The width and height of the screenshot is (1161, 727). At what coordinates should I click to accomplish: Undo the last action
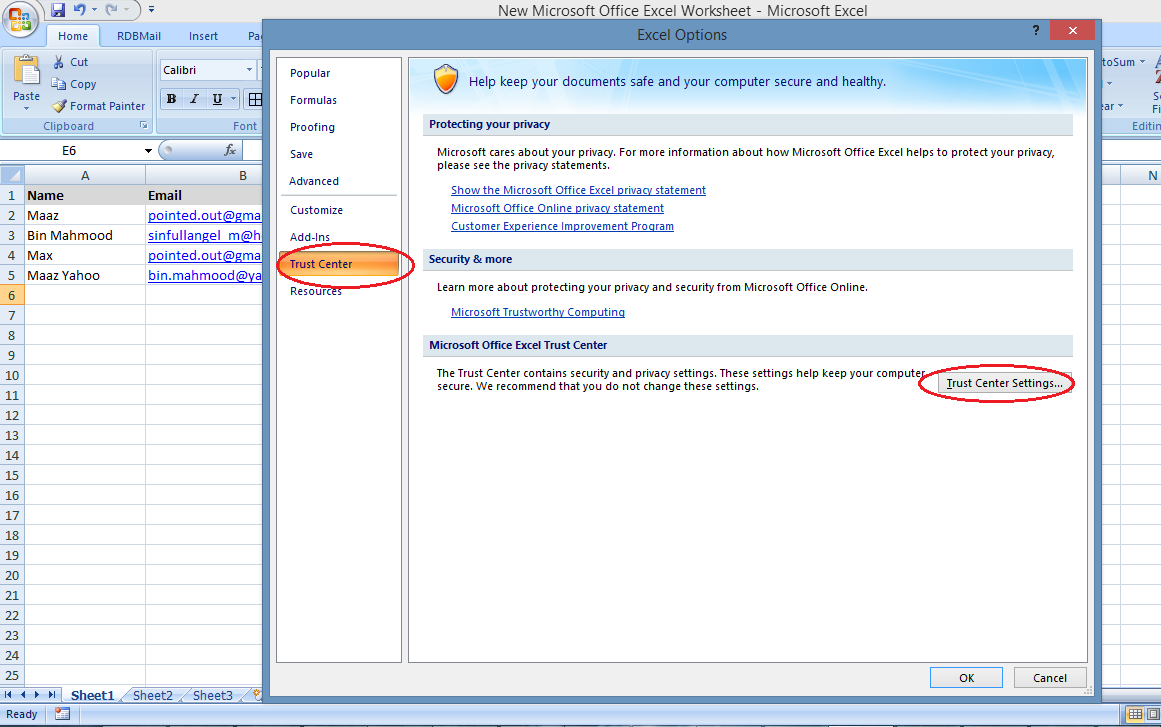tap(79, 10)
